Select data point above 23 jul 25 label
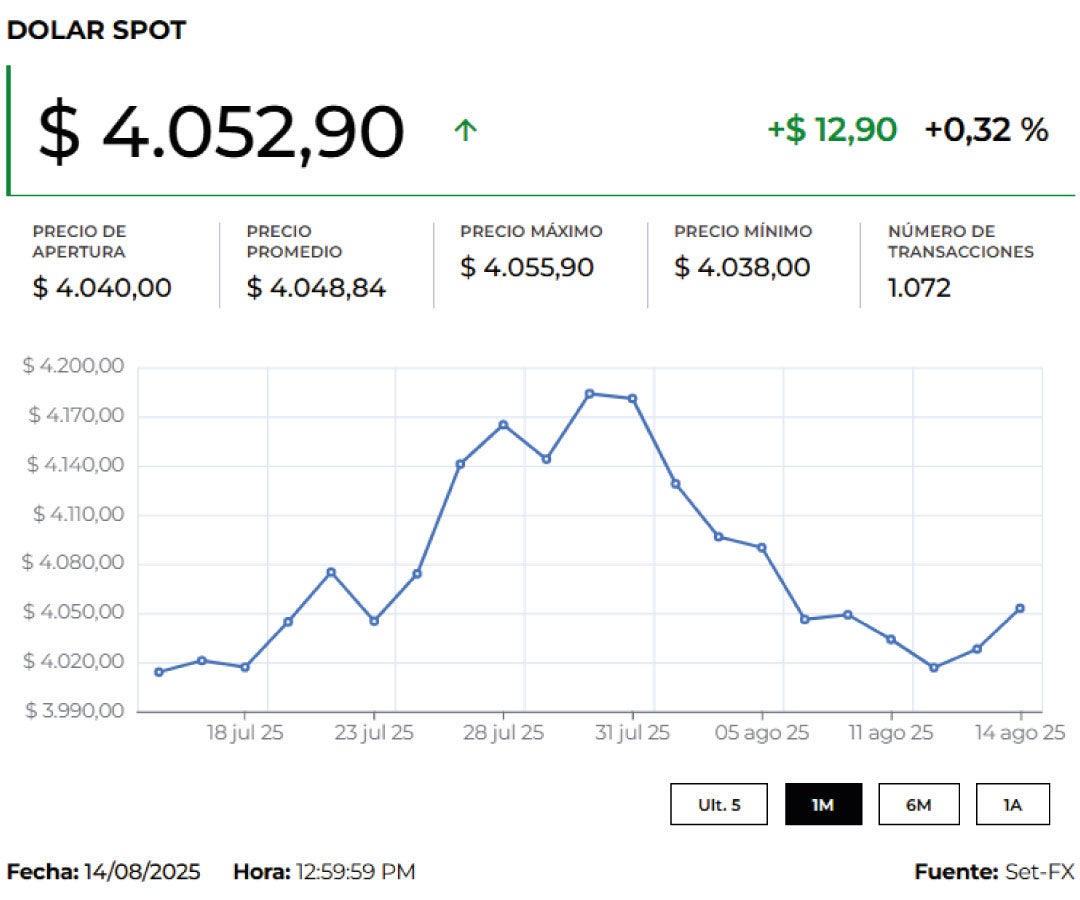Screen dimensions: 1080x900 click(x=374, y=621)
